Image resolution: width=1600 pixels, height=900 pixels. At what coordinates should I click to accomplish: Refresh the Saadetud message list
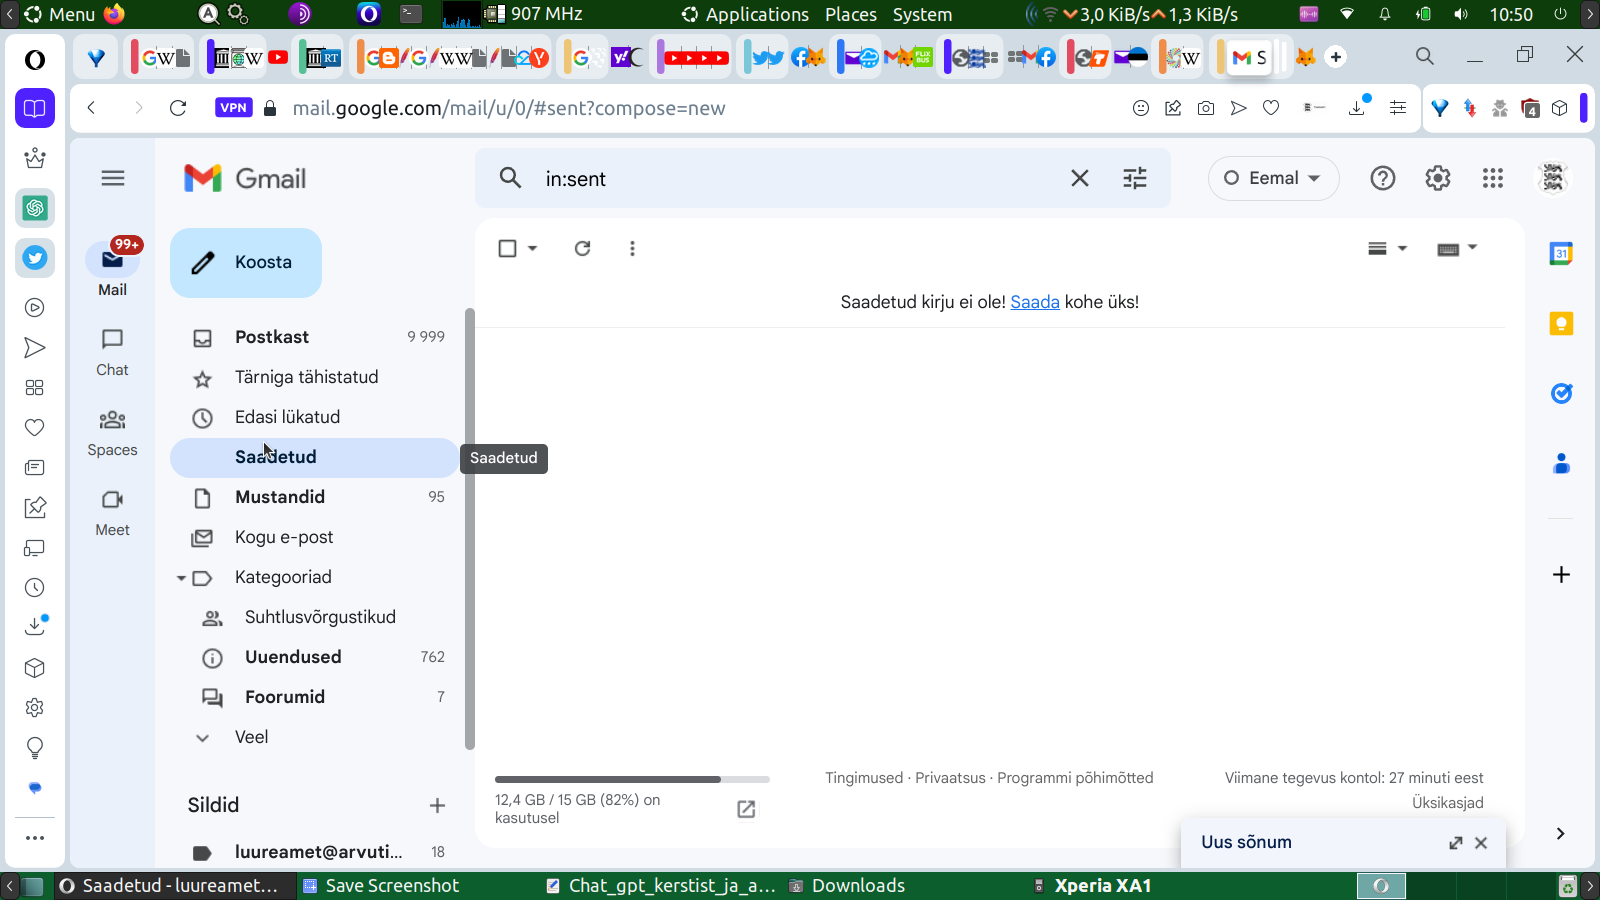[x=582, y=248]
